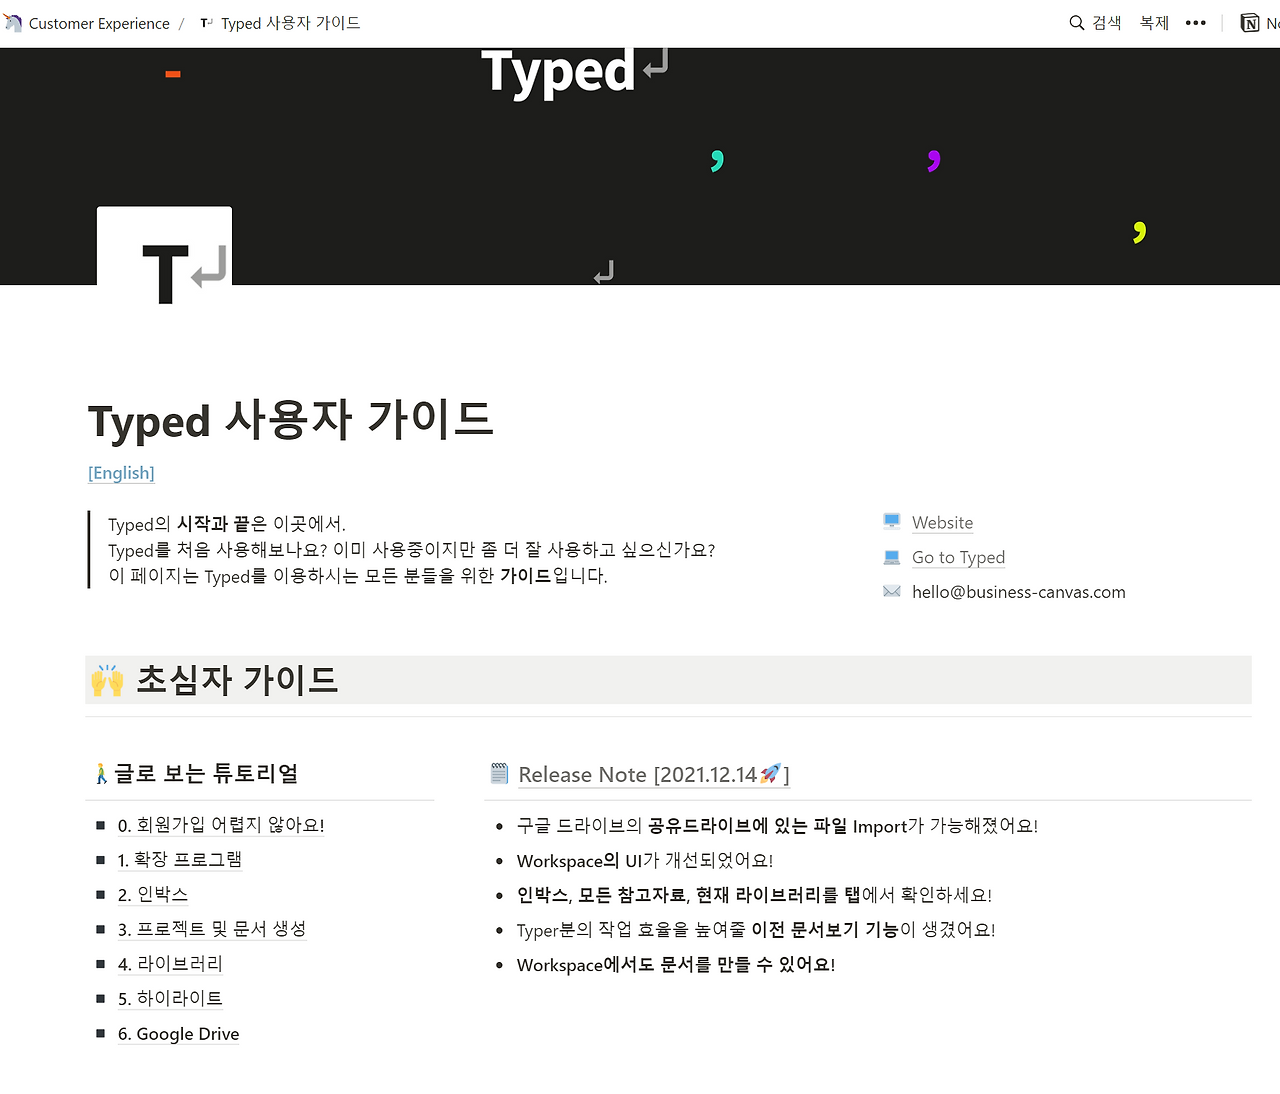Viewport: 1280px width, 1094px height.
Task: Click the 구글 드라이브 공유드라이브 Import release note line
Action: [777, 825]
